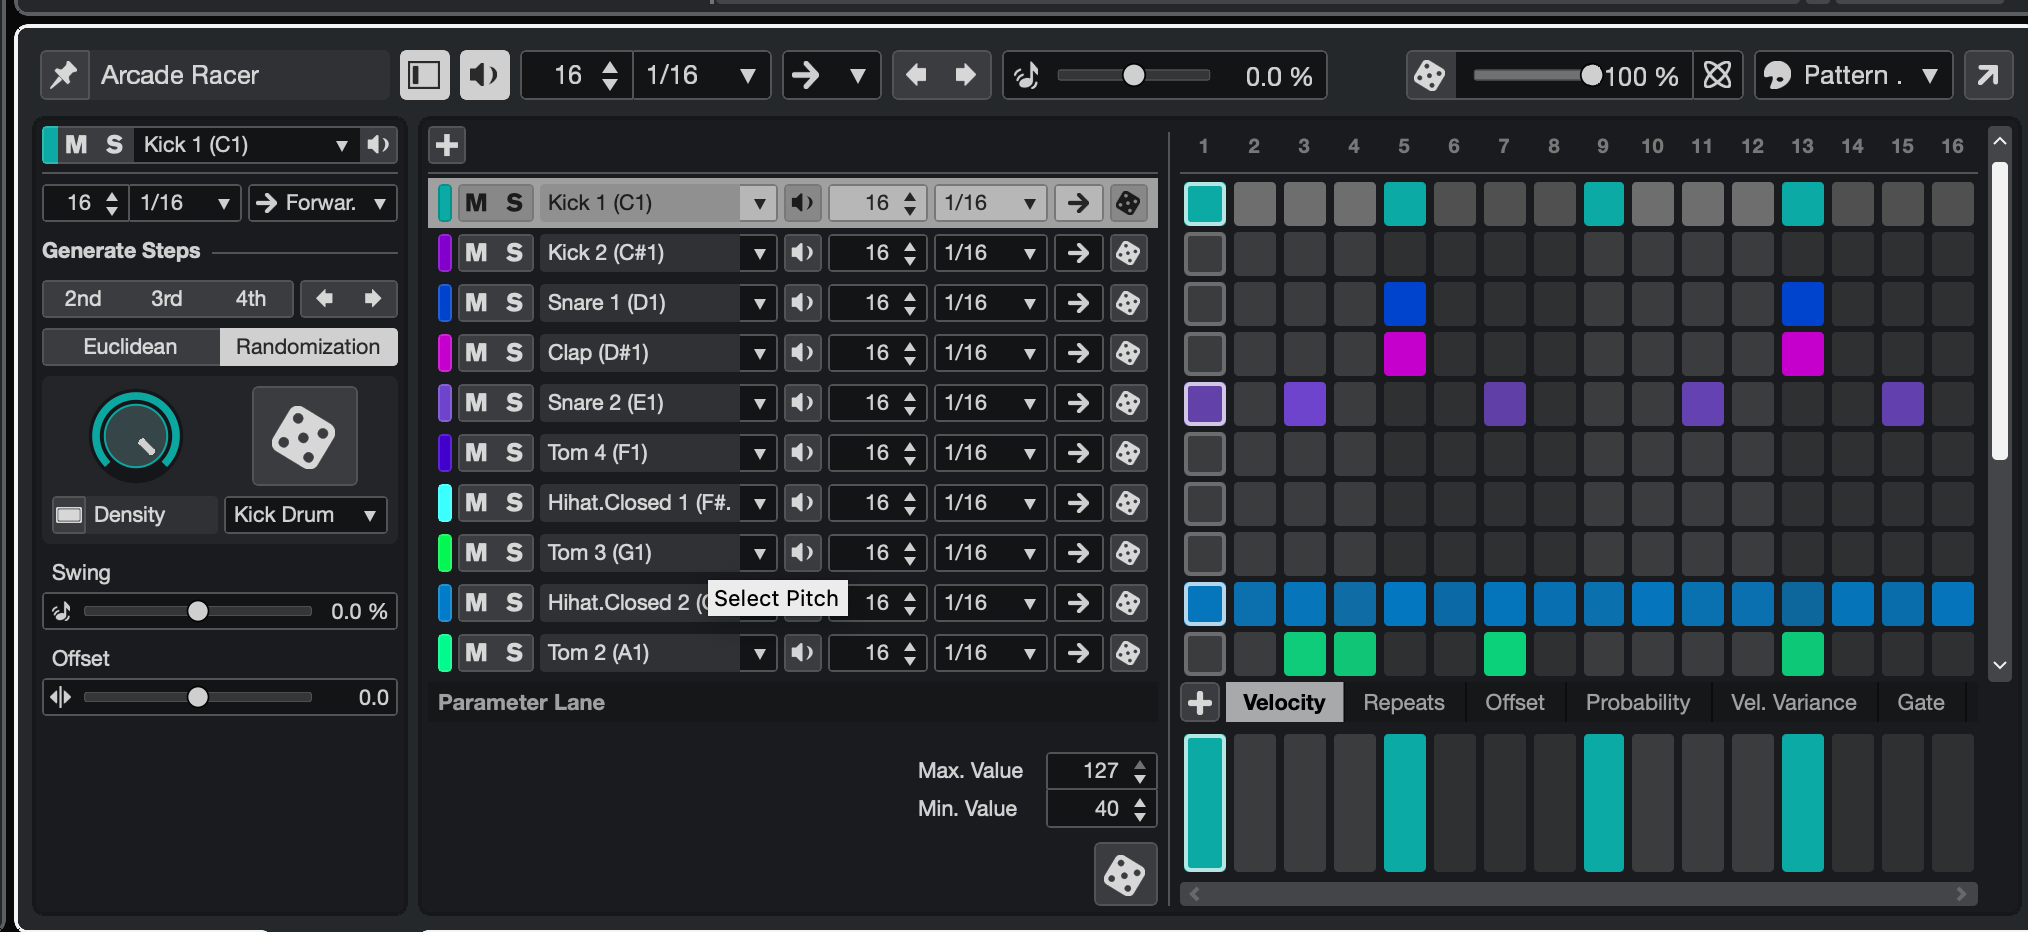Click the parameter lane randomize dice icon
2028x932 pixels.
tap(1125, 875)
